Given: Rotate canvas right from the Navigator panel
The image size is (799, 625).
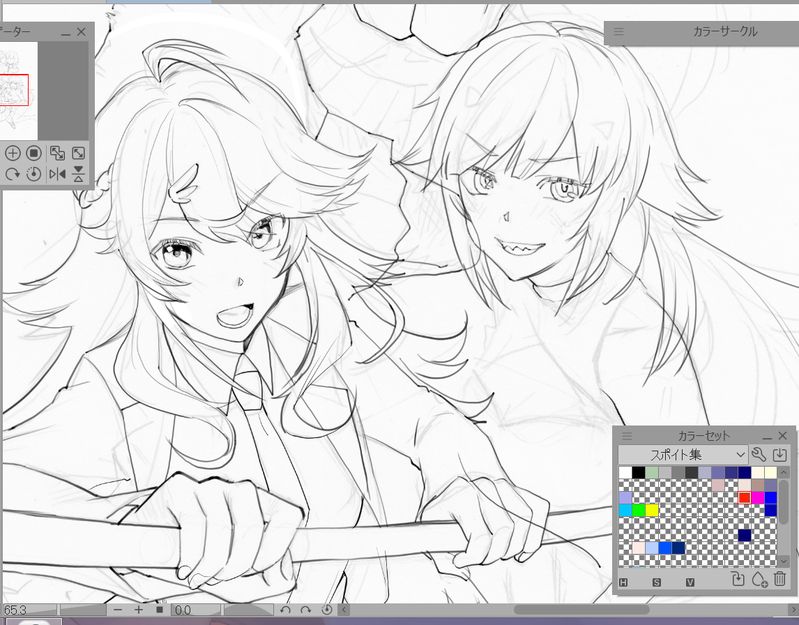Looking at the screenshot, I should click(12, 174).
